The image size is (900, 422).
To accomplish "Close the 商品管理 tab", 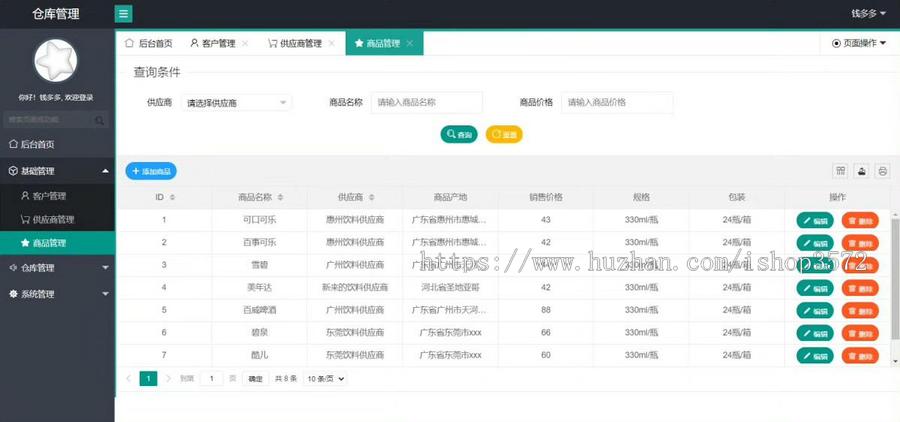I will point(409,43).
